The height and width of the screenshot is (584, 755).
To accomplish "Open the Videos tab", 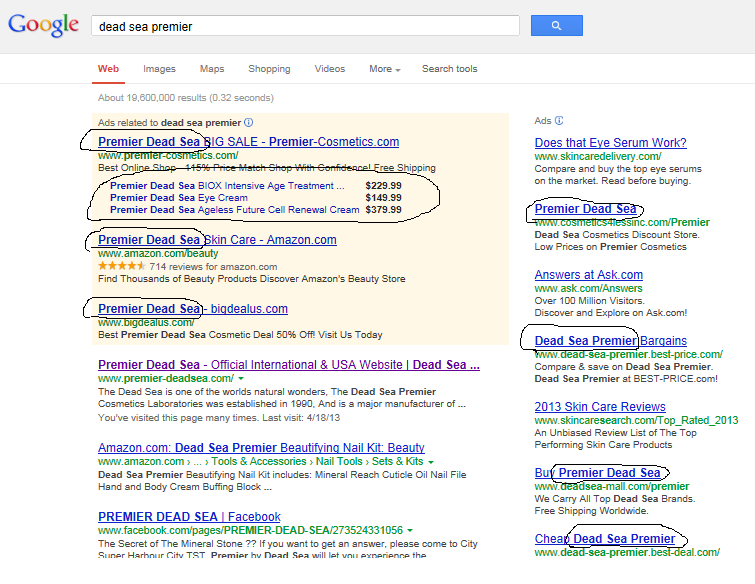I will point(330,69).
